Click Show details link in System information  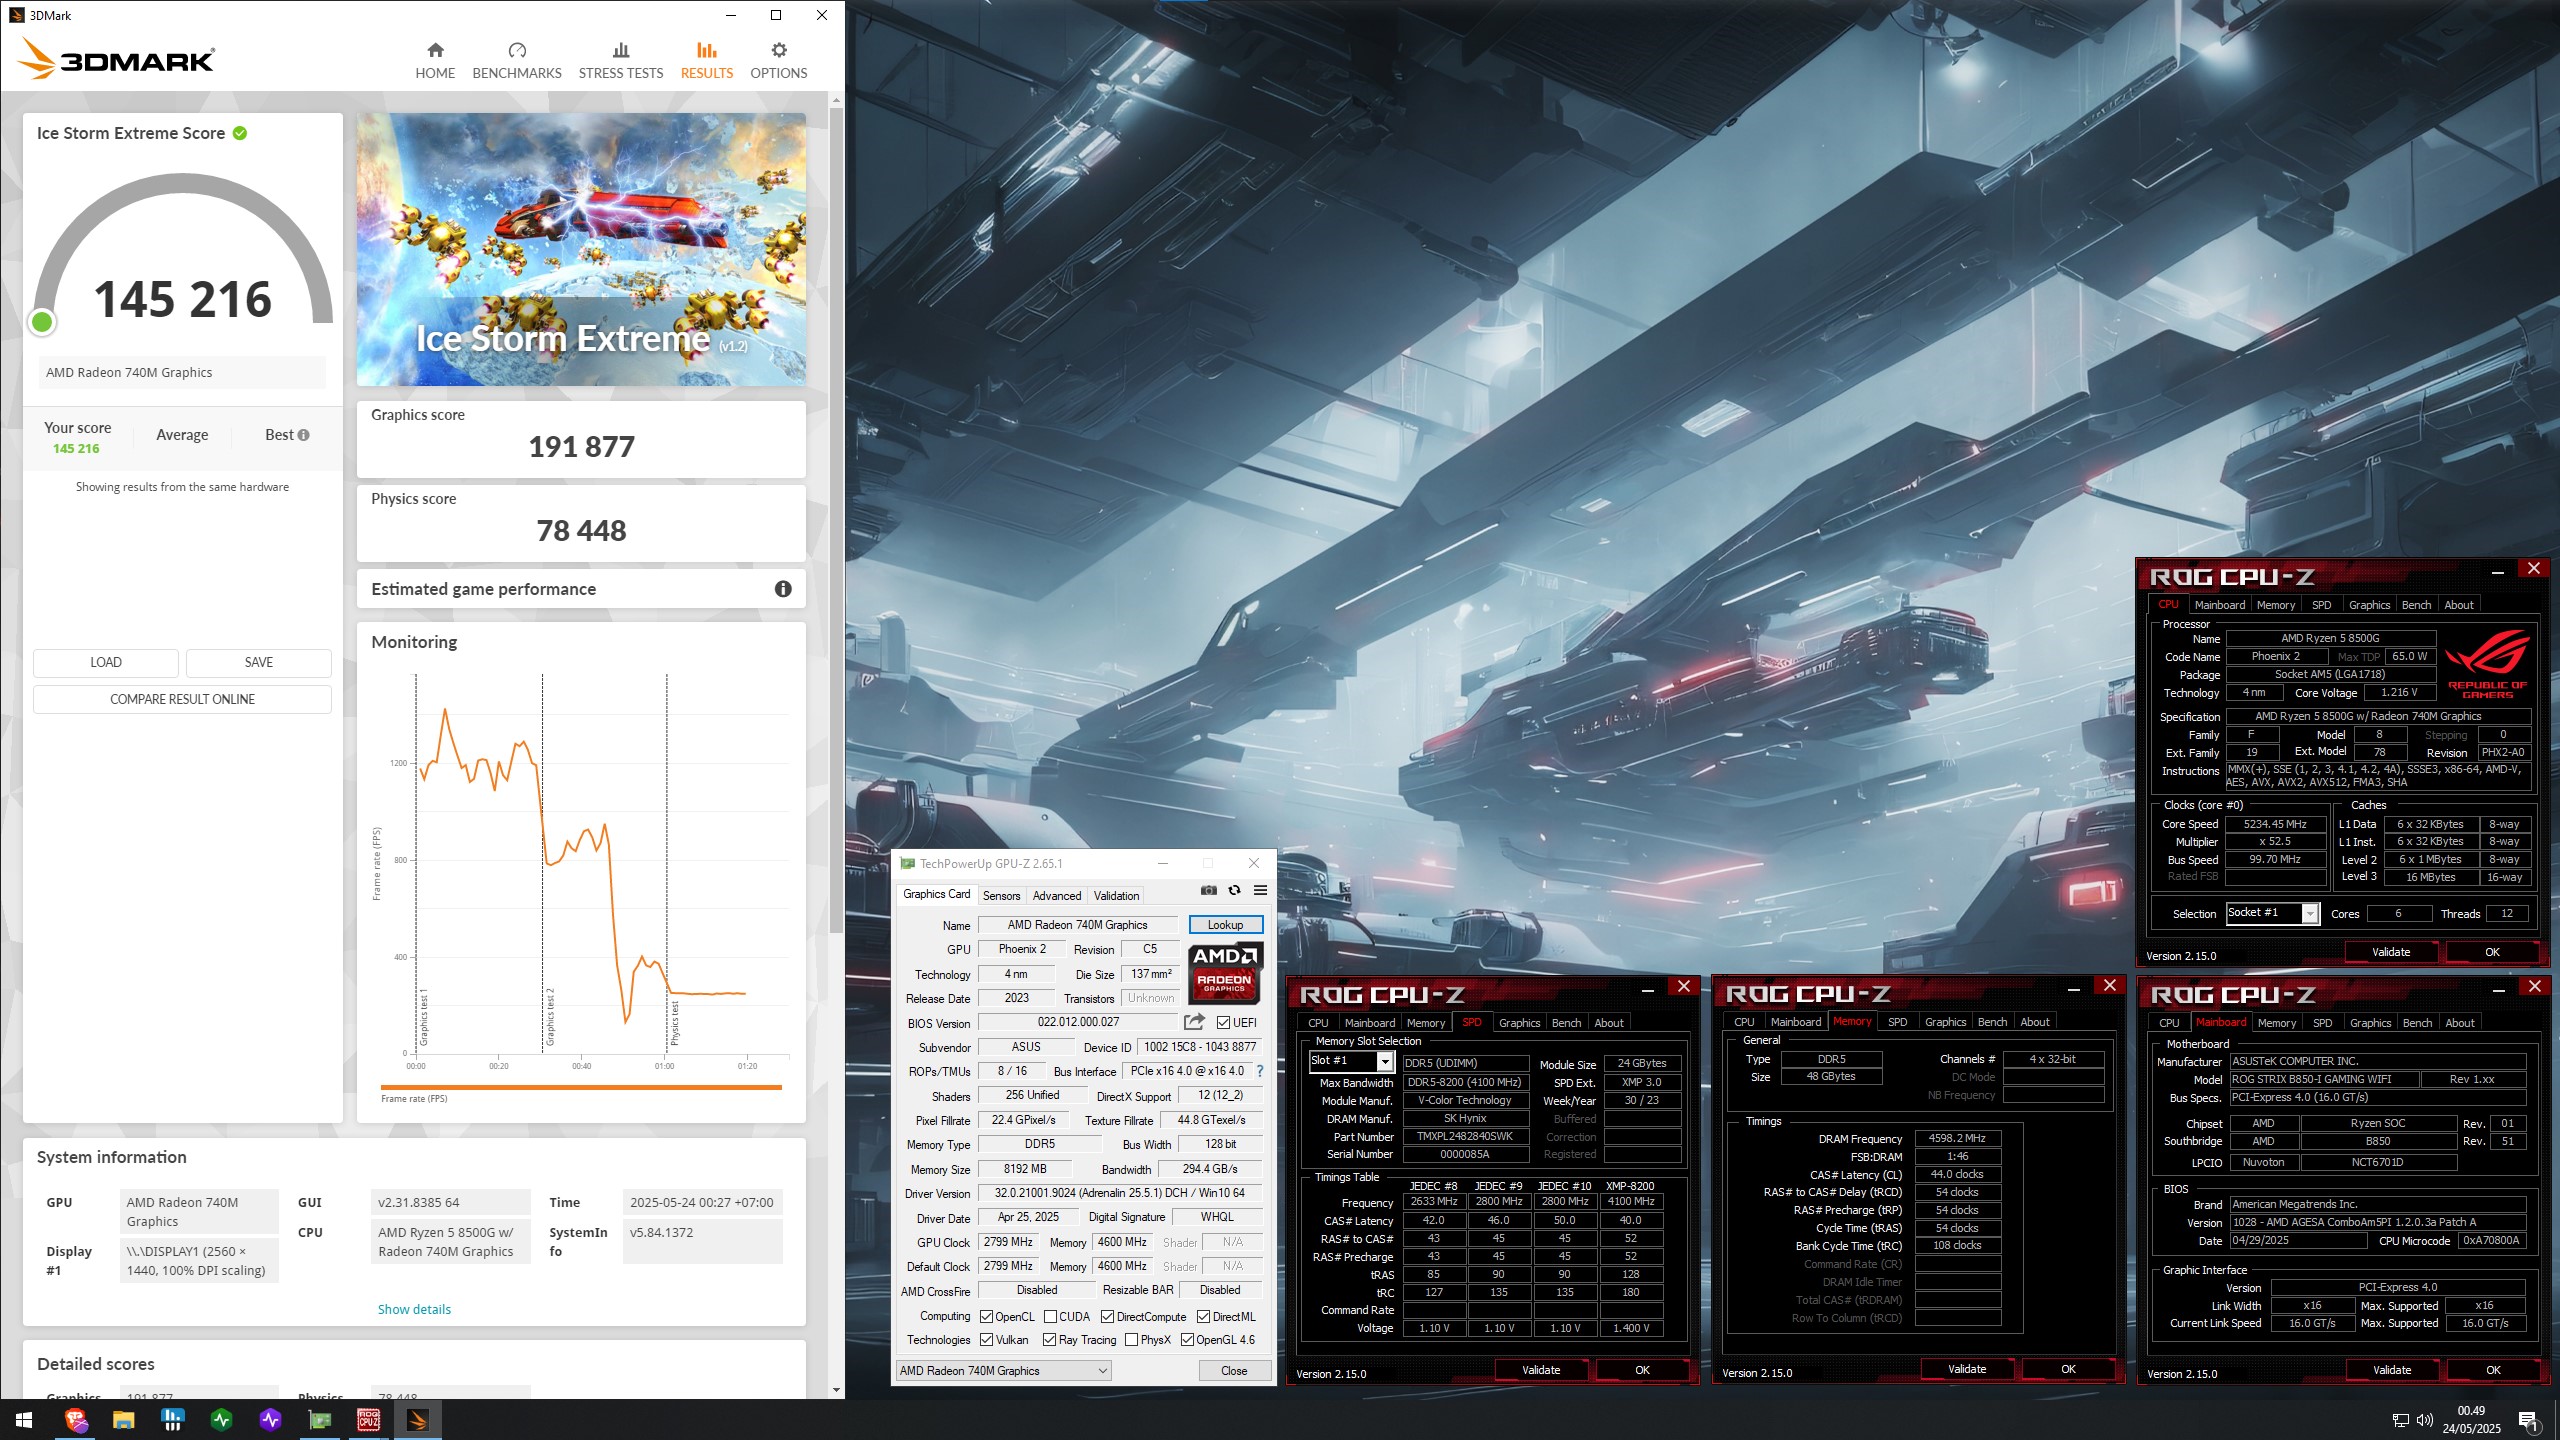414,1309
